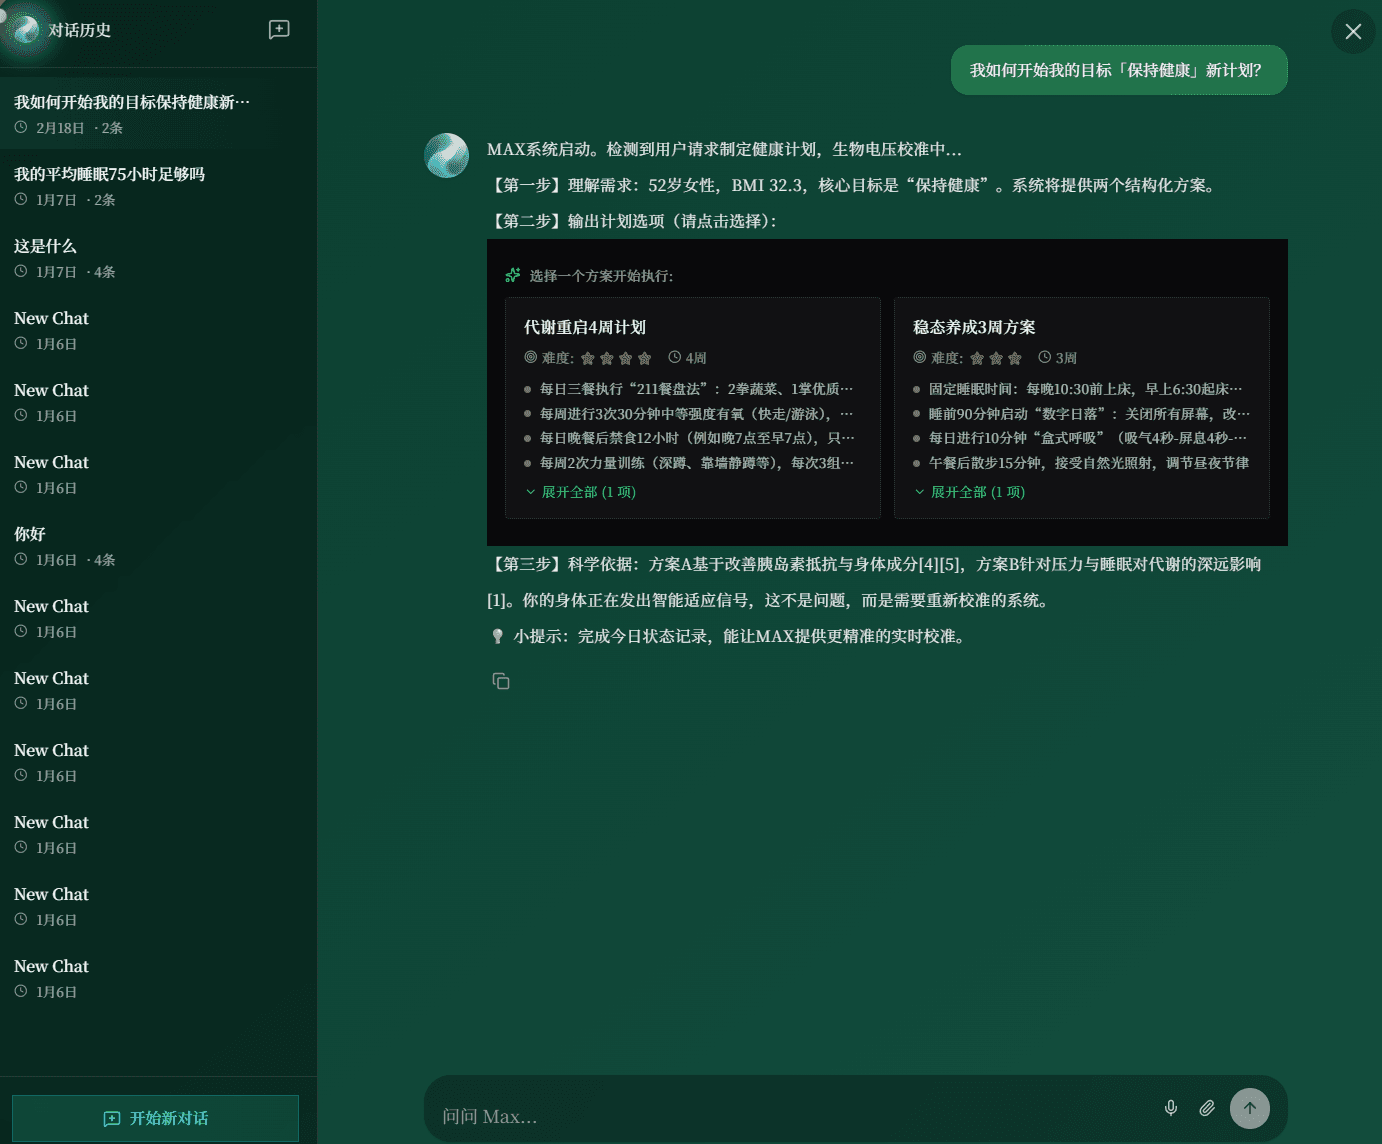Click the sparkle icon beside 选择一个方案开始执行
Viewport: 1382px width, 1144px height.
click(x=513, y=275)
